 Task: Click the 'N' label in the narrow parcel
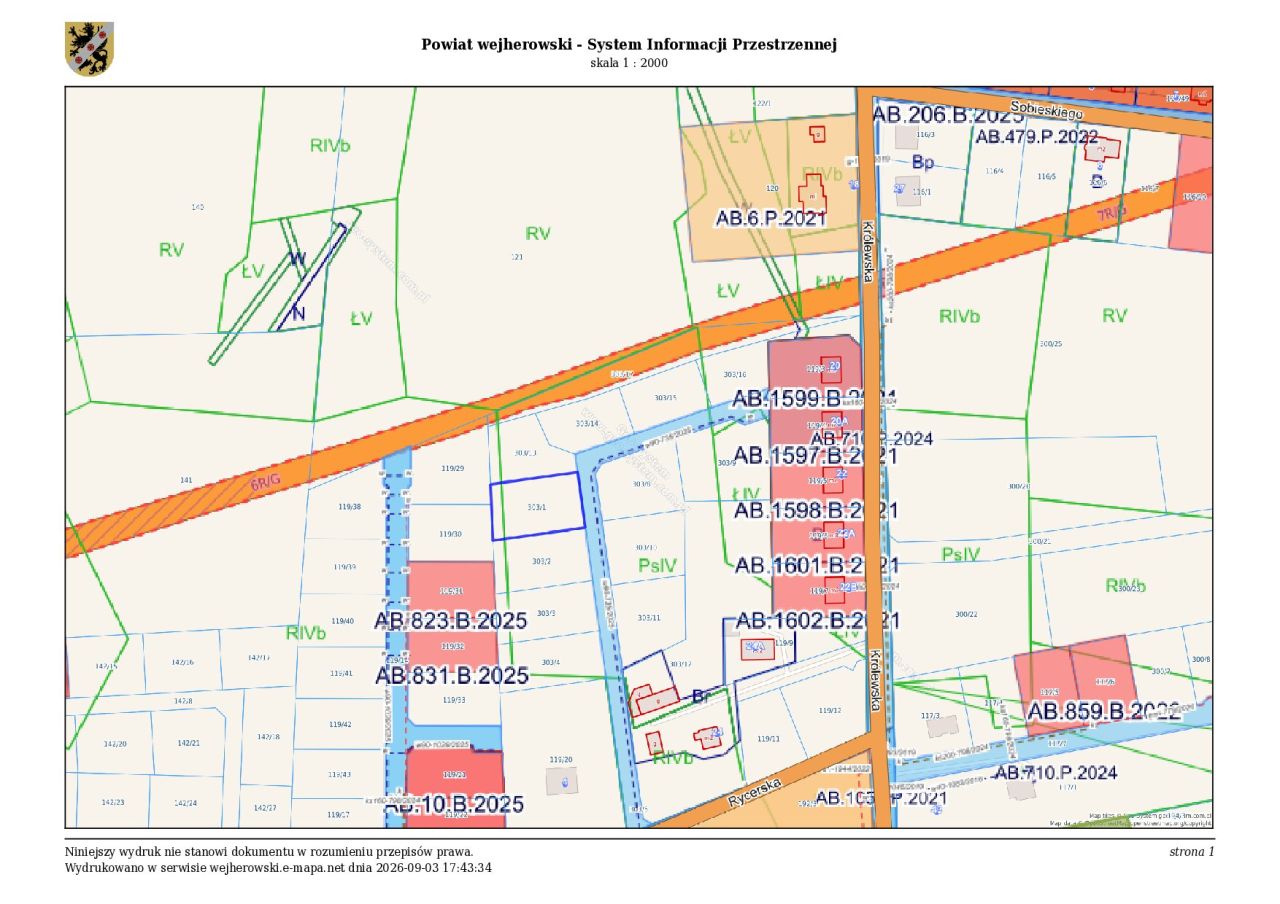(298, 313)
